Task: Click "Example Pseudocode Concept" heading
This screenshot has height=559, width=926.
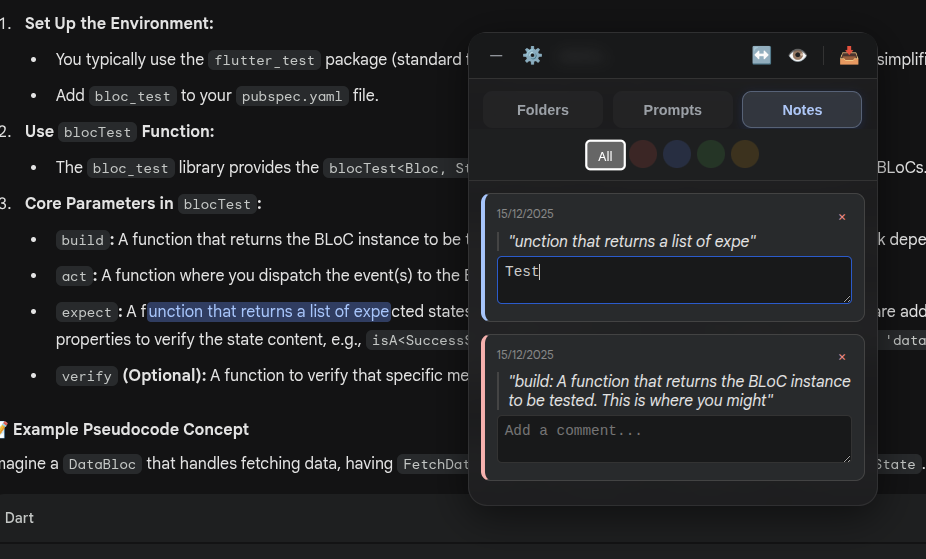Action: (x=131, y=429)
